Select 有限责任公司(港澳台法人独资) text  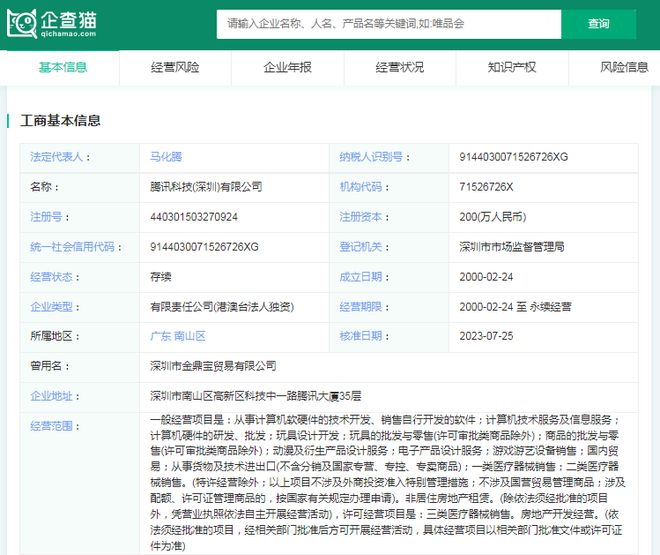222,307
